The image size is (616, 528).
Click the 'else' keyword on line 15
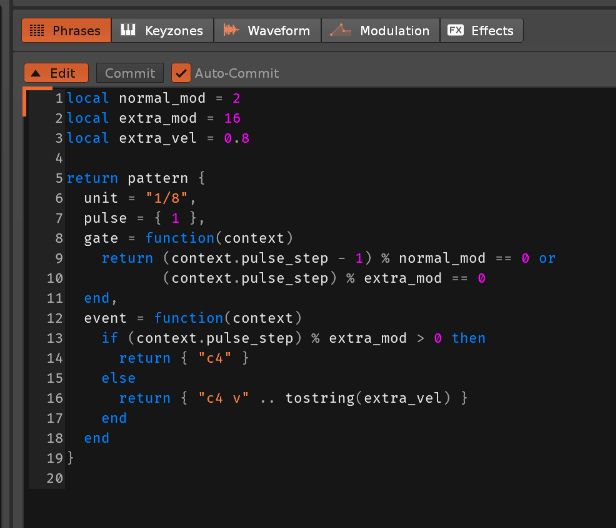pyautogui.click(x=119, y=378)
